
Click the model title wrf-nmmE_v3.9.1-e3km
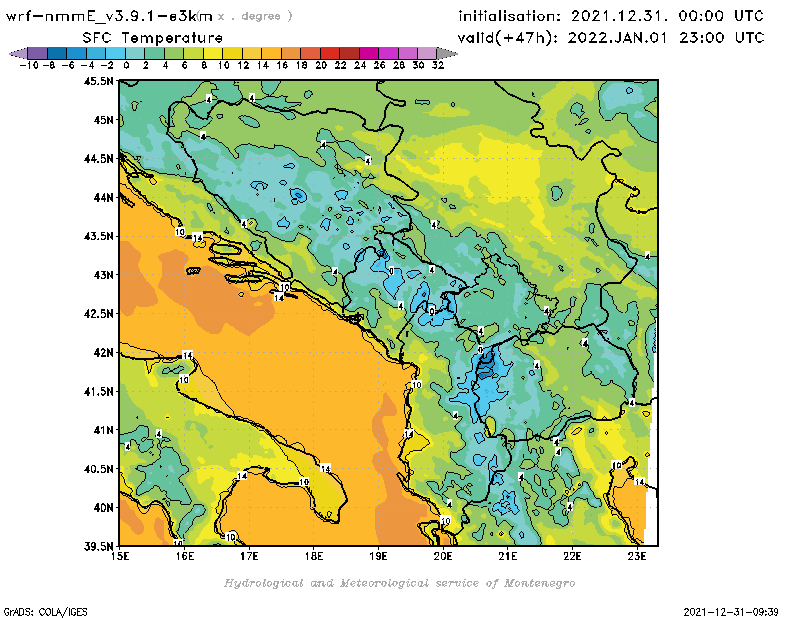[x=109, y=16]
